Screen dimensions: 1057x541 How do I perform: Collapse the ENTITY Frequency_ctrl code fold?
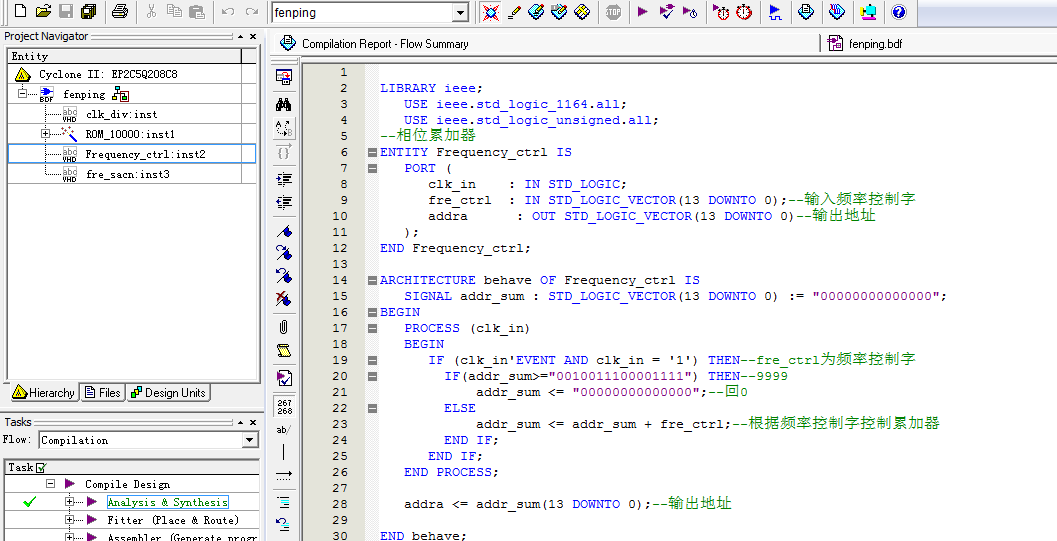(372, 152)
